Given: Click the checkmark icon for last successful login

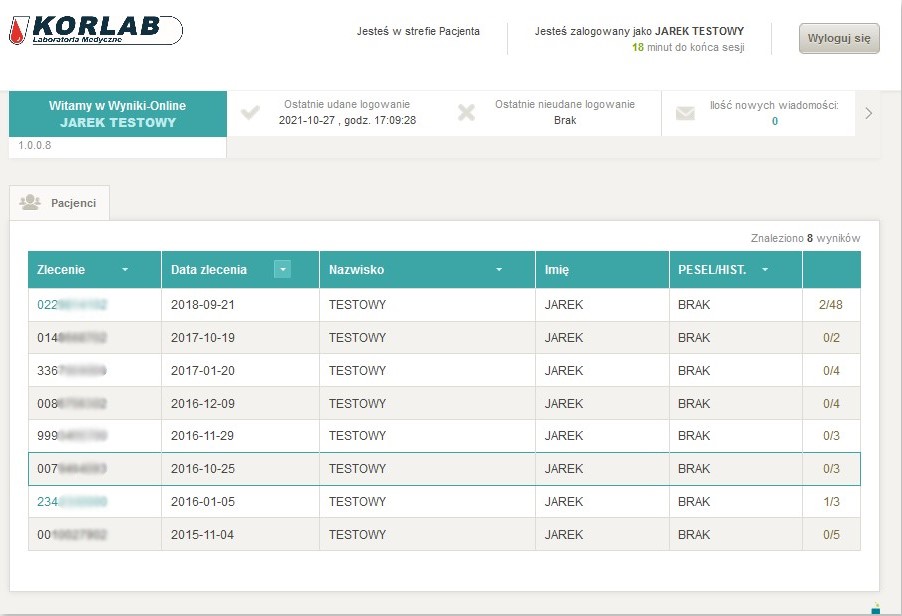Looking at the screenshot, I should (x=251, y=112).
